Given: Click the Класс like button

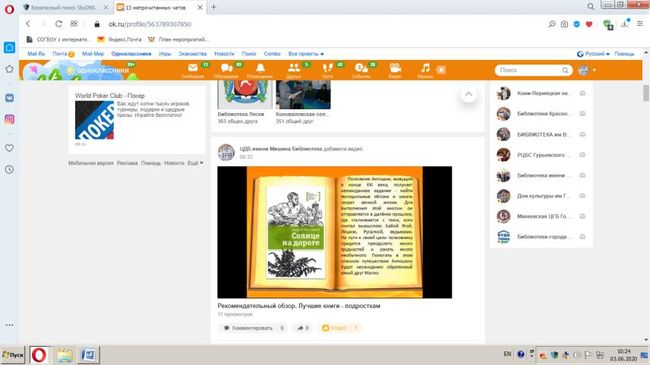Looking at the screenshot, I should tap(339, 328).
